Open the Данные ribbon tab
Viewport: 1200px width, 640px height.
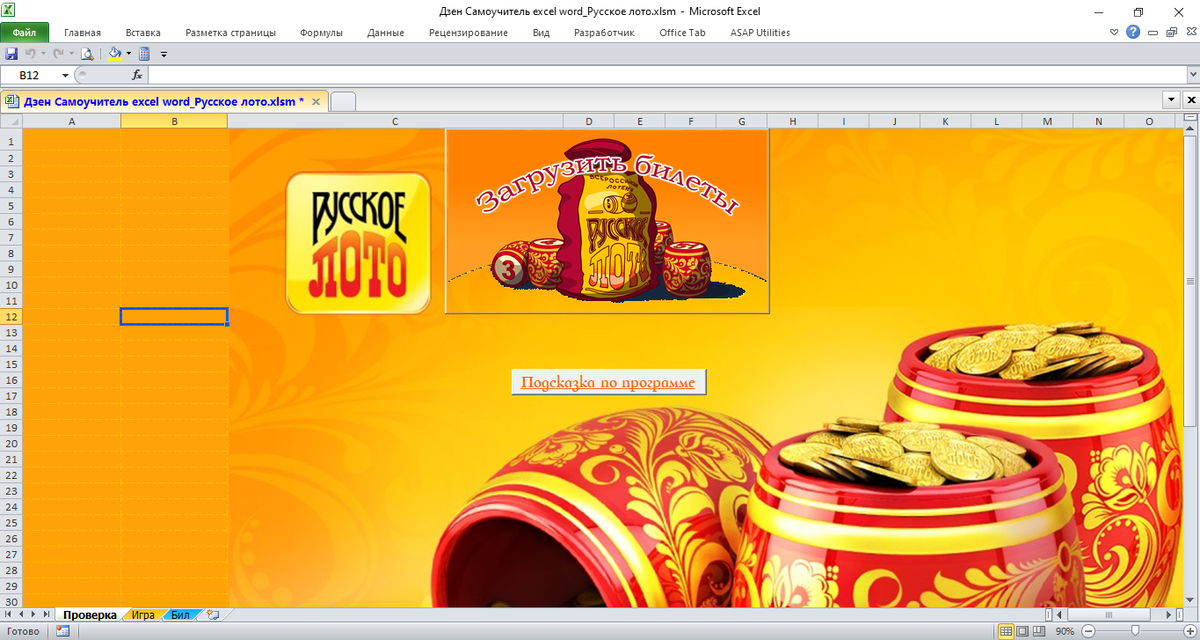pos(385,32)
